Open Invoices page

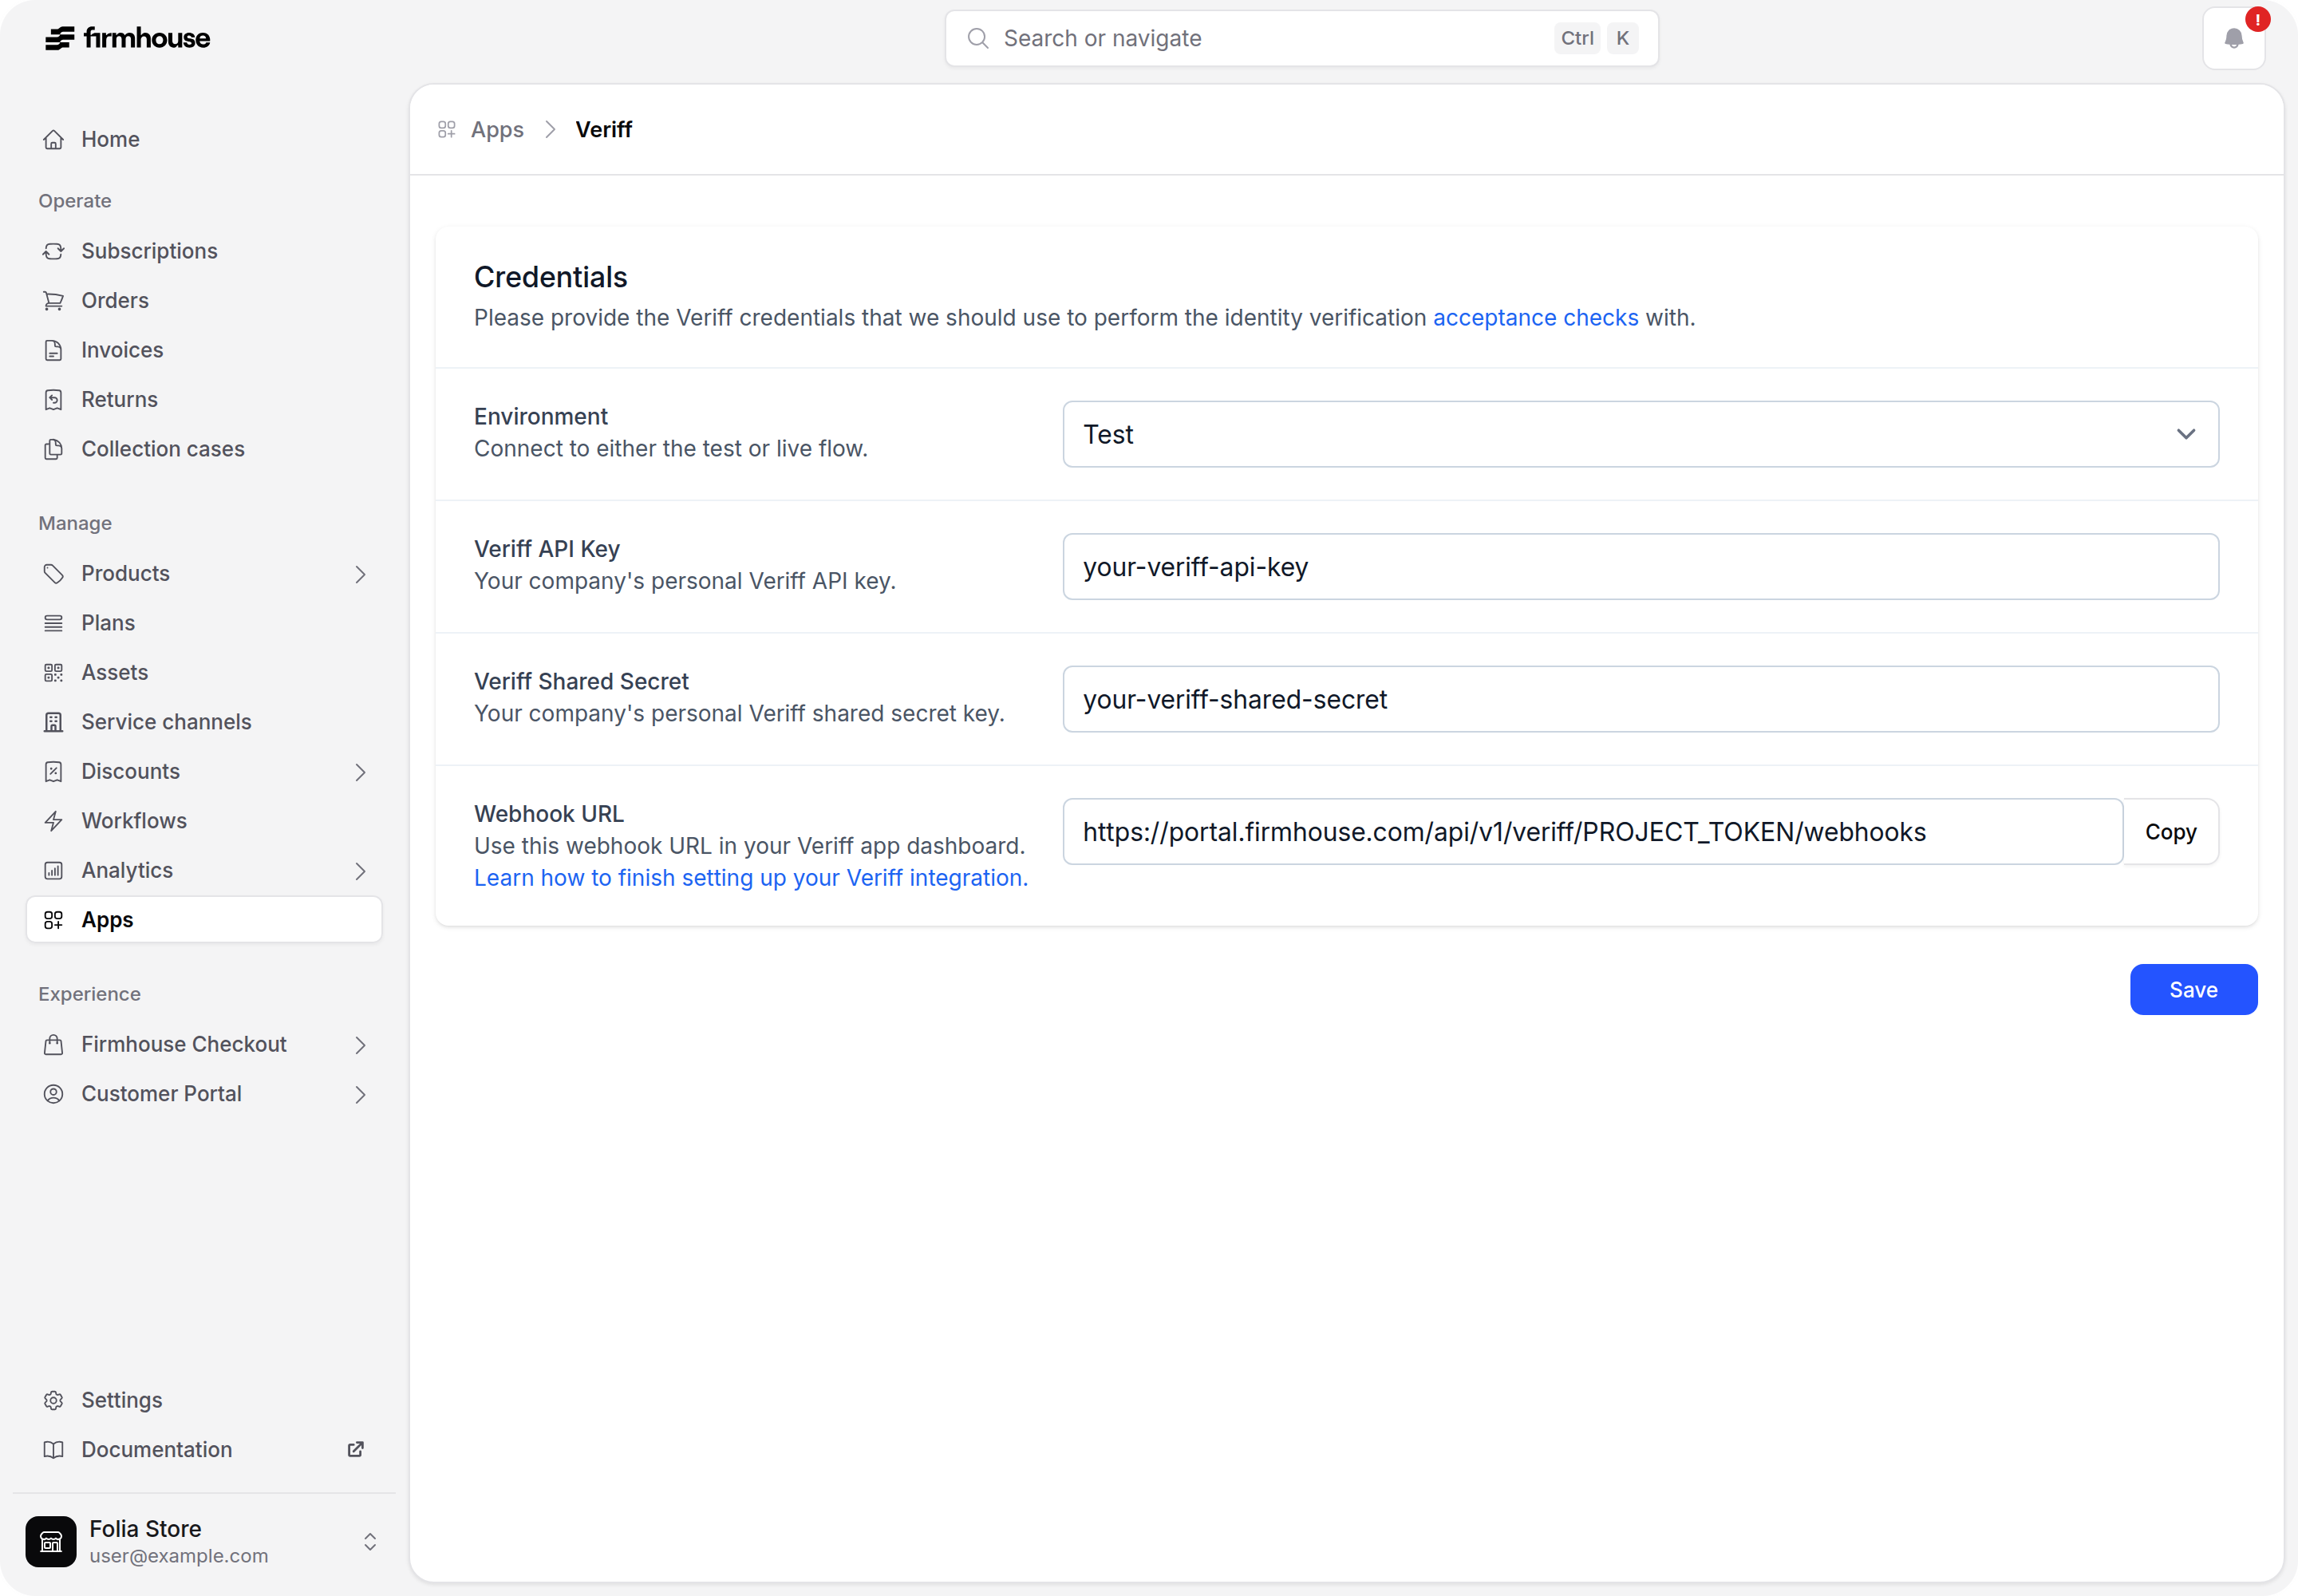(x=204, y=350)
